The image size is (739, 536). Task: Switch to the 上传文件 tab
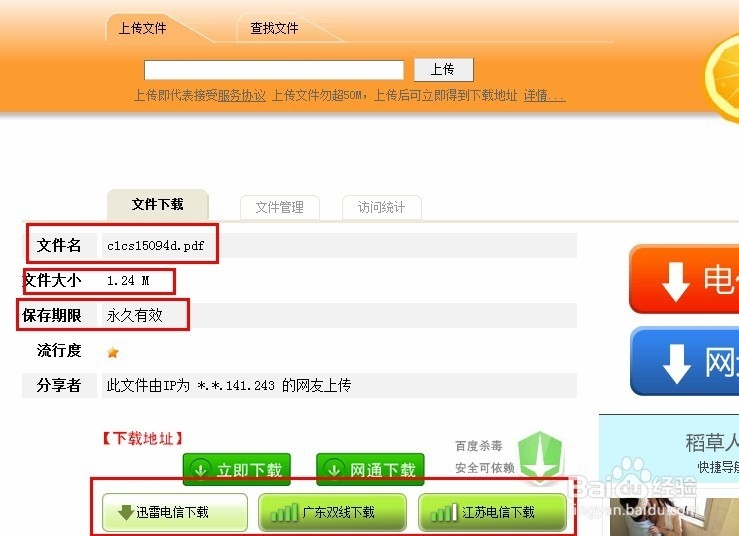point(142,28)
